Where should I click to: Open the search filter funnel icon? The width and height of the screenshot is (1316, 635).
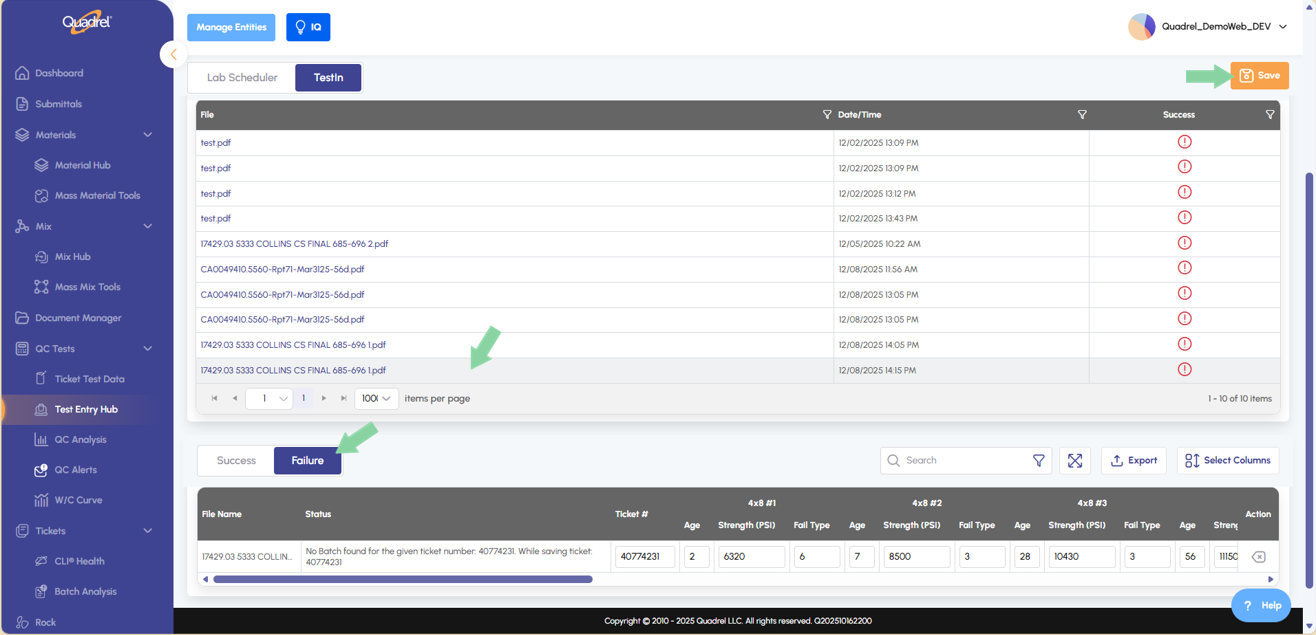pyautogui.click(x=1038, y=461)
